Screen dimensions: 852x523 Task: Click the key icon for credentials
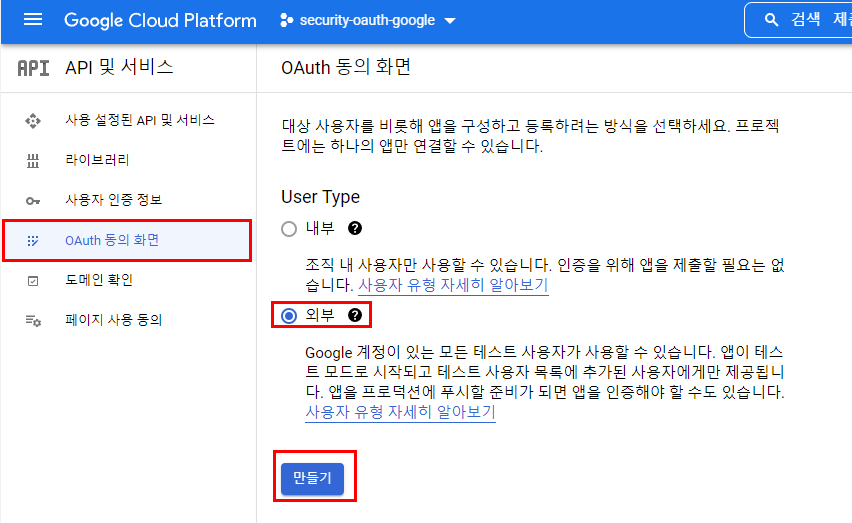pos(33,201)
